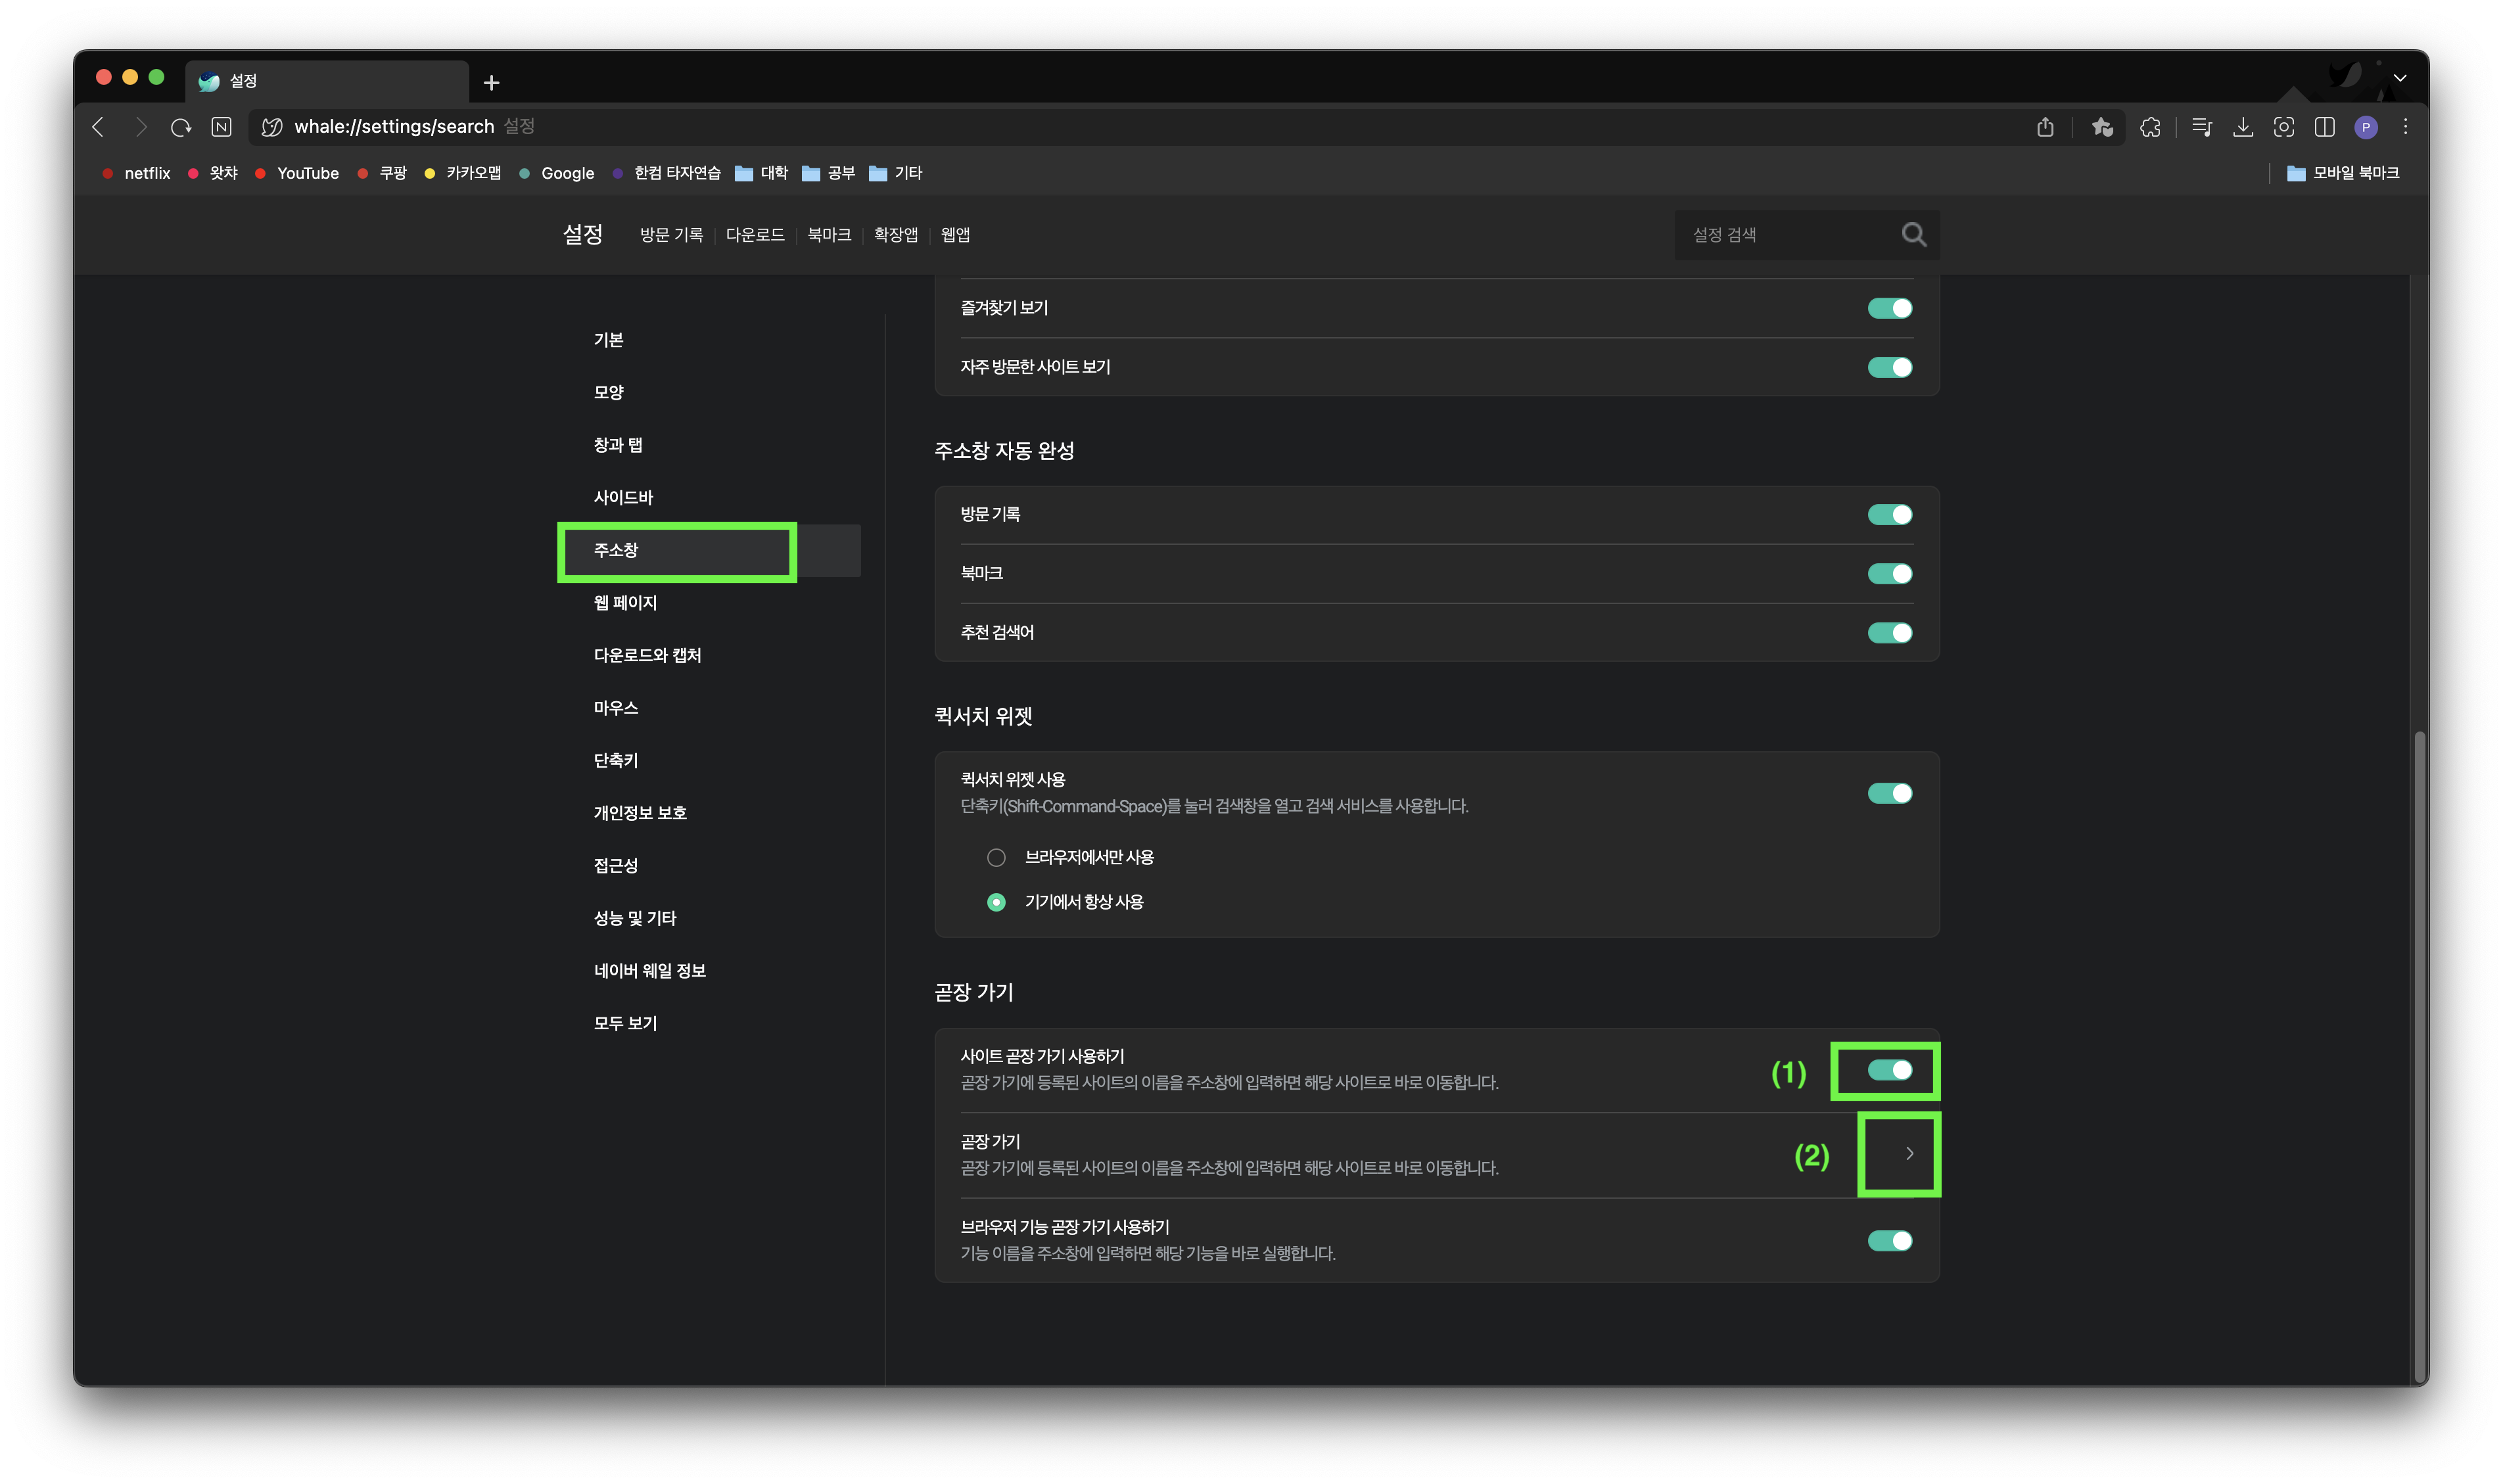Open the Google bookmark
Viewport: 2503px width, 1484px height.
pos(557,173)
